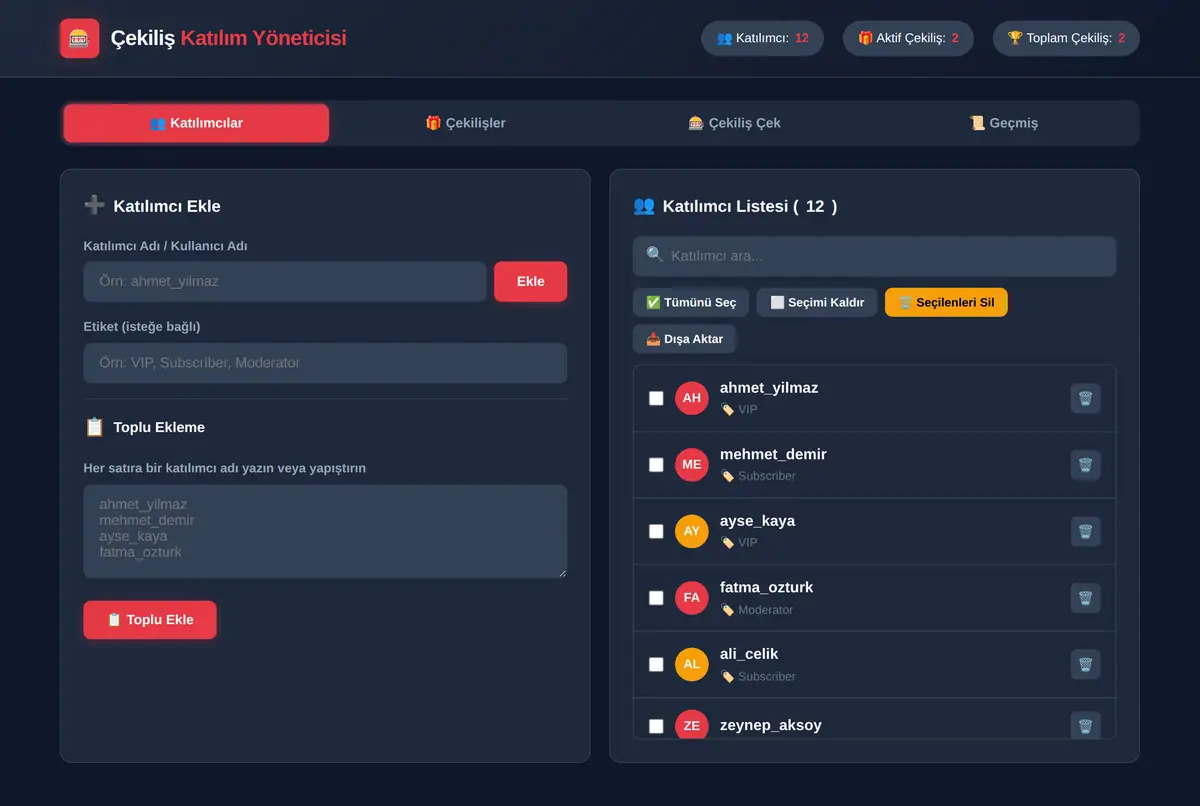This screenshot has height=806, width=1200.
Task: Click the Toplam Çekiliş: 2 badge
Action: coord(1066,38)
